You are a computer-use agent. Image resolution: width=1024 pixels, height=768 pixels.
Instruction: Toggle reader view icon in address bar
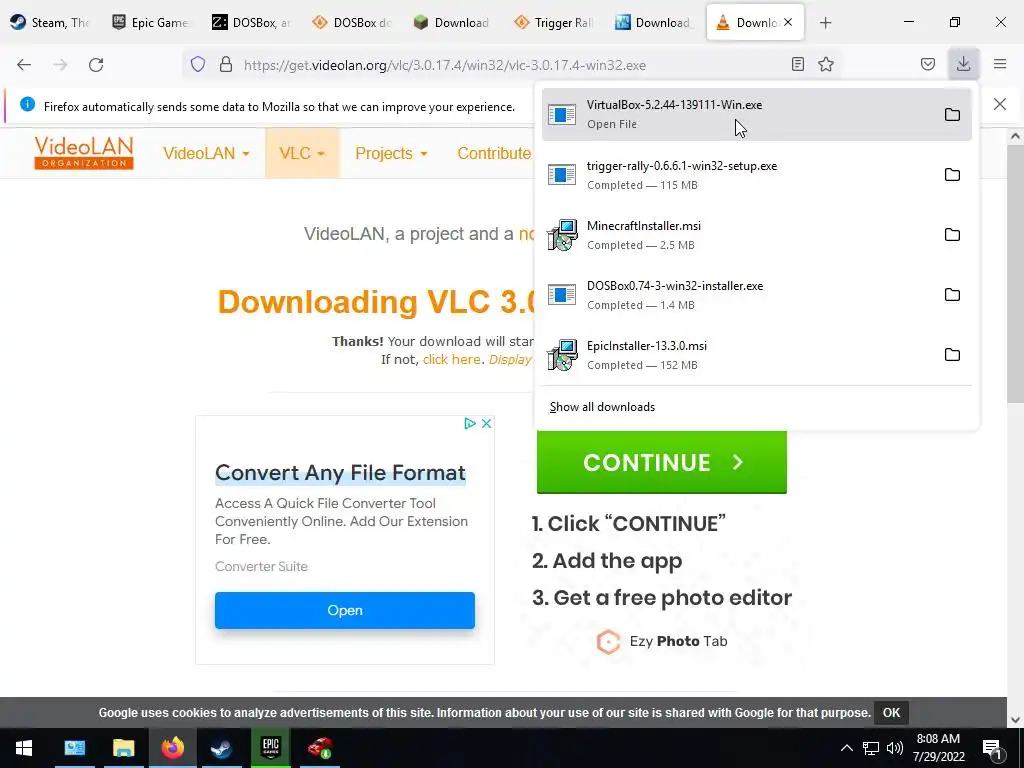(x=797, y=64)
